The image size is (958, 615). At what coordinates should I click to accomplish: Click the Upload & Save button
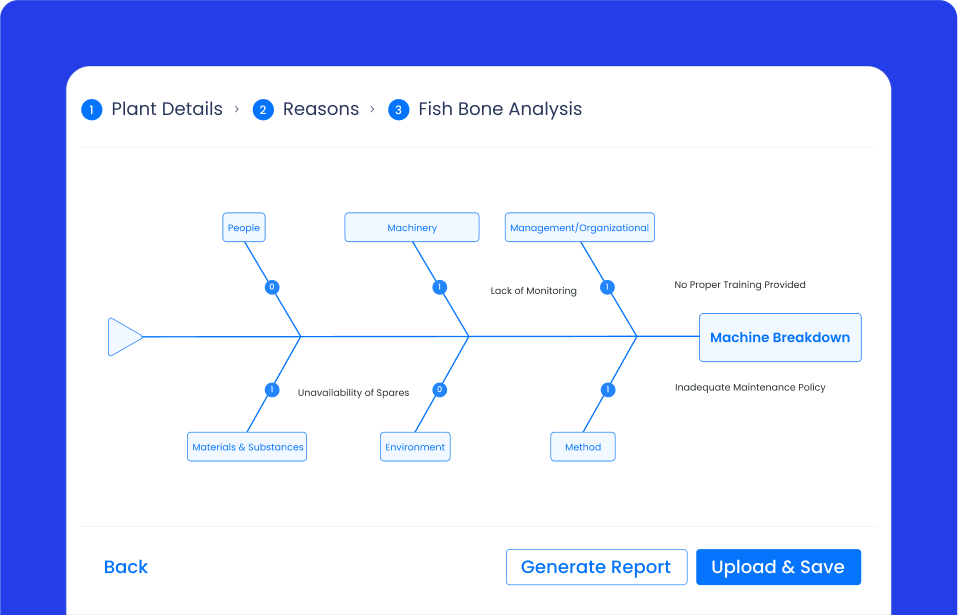pyautogui.click(x=778, y=567)
